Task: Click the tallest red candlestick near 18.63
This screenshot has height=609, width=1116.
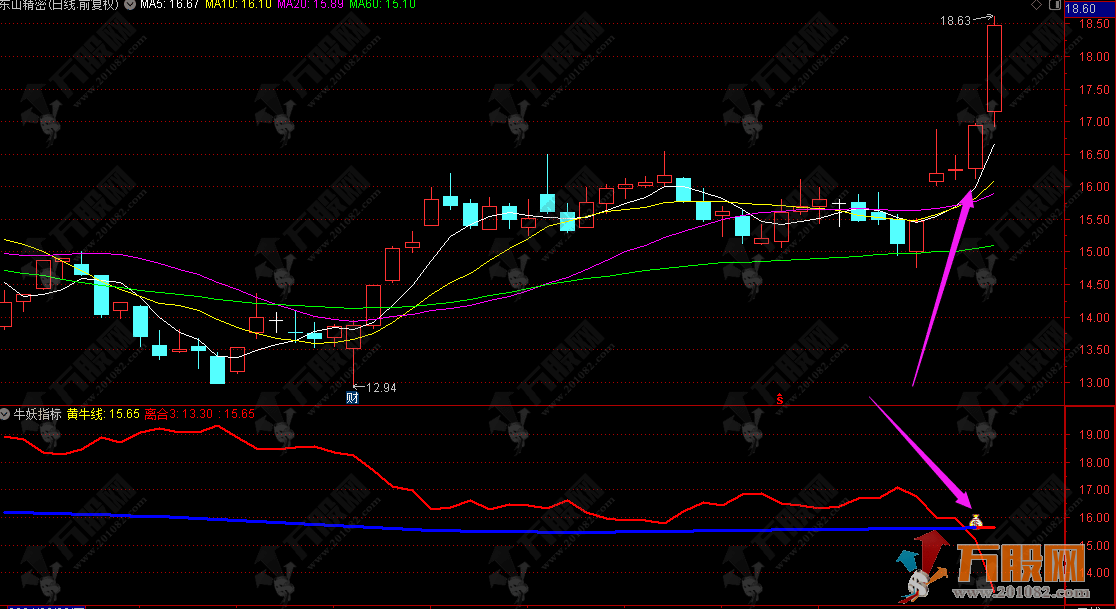Action: [x=994, y=68]
